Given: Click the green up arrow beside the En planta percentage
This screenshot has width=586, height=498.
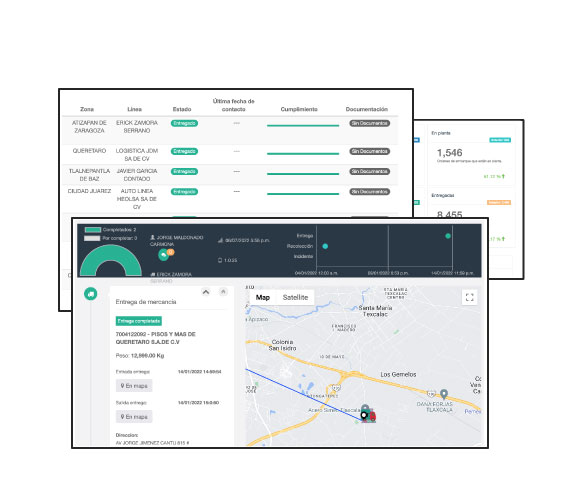Looking at the screenshot, I should point(503,176).
